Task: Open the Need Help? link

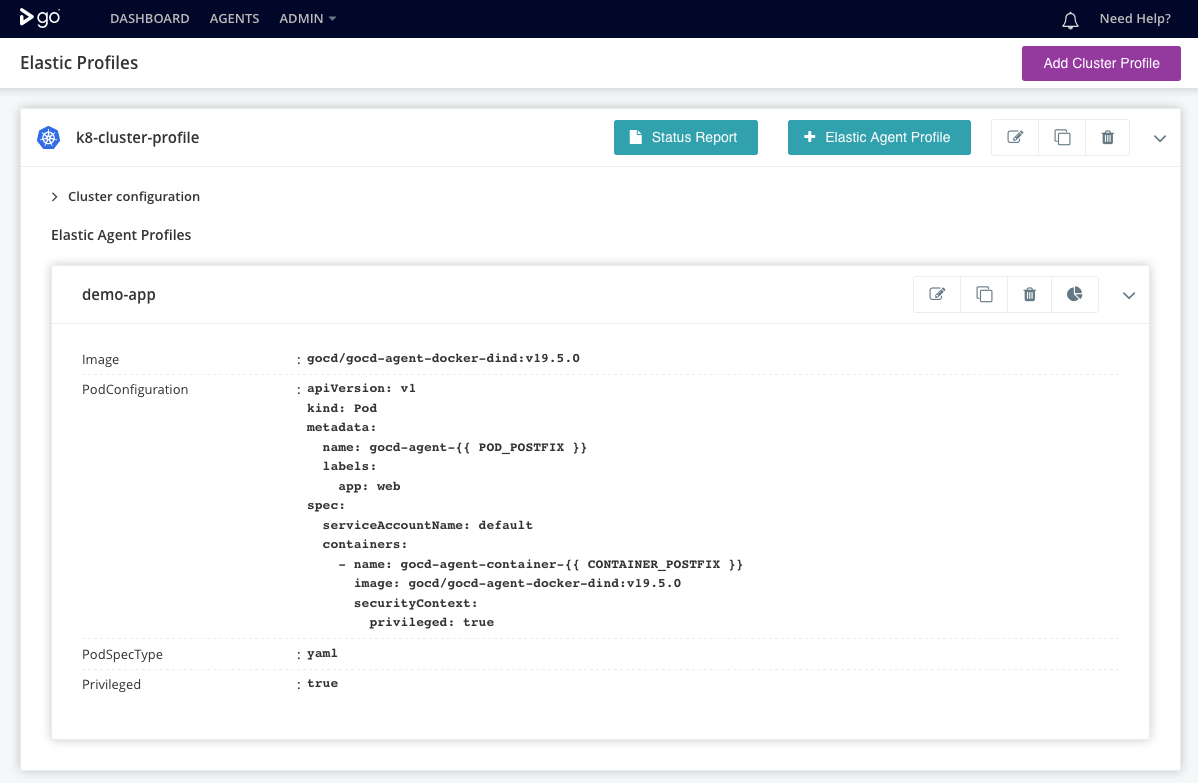Action: [1135, 18]
